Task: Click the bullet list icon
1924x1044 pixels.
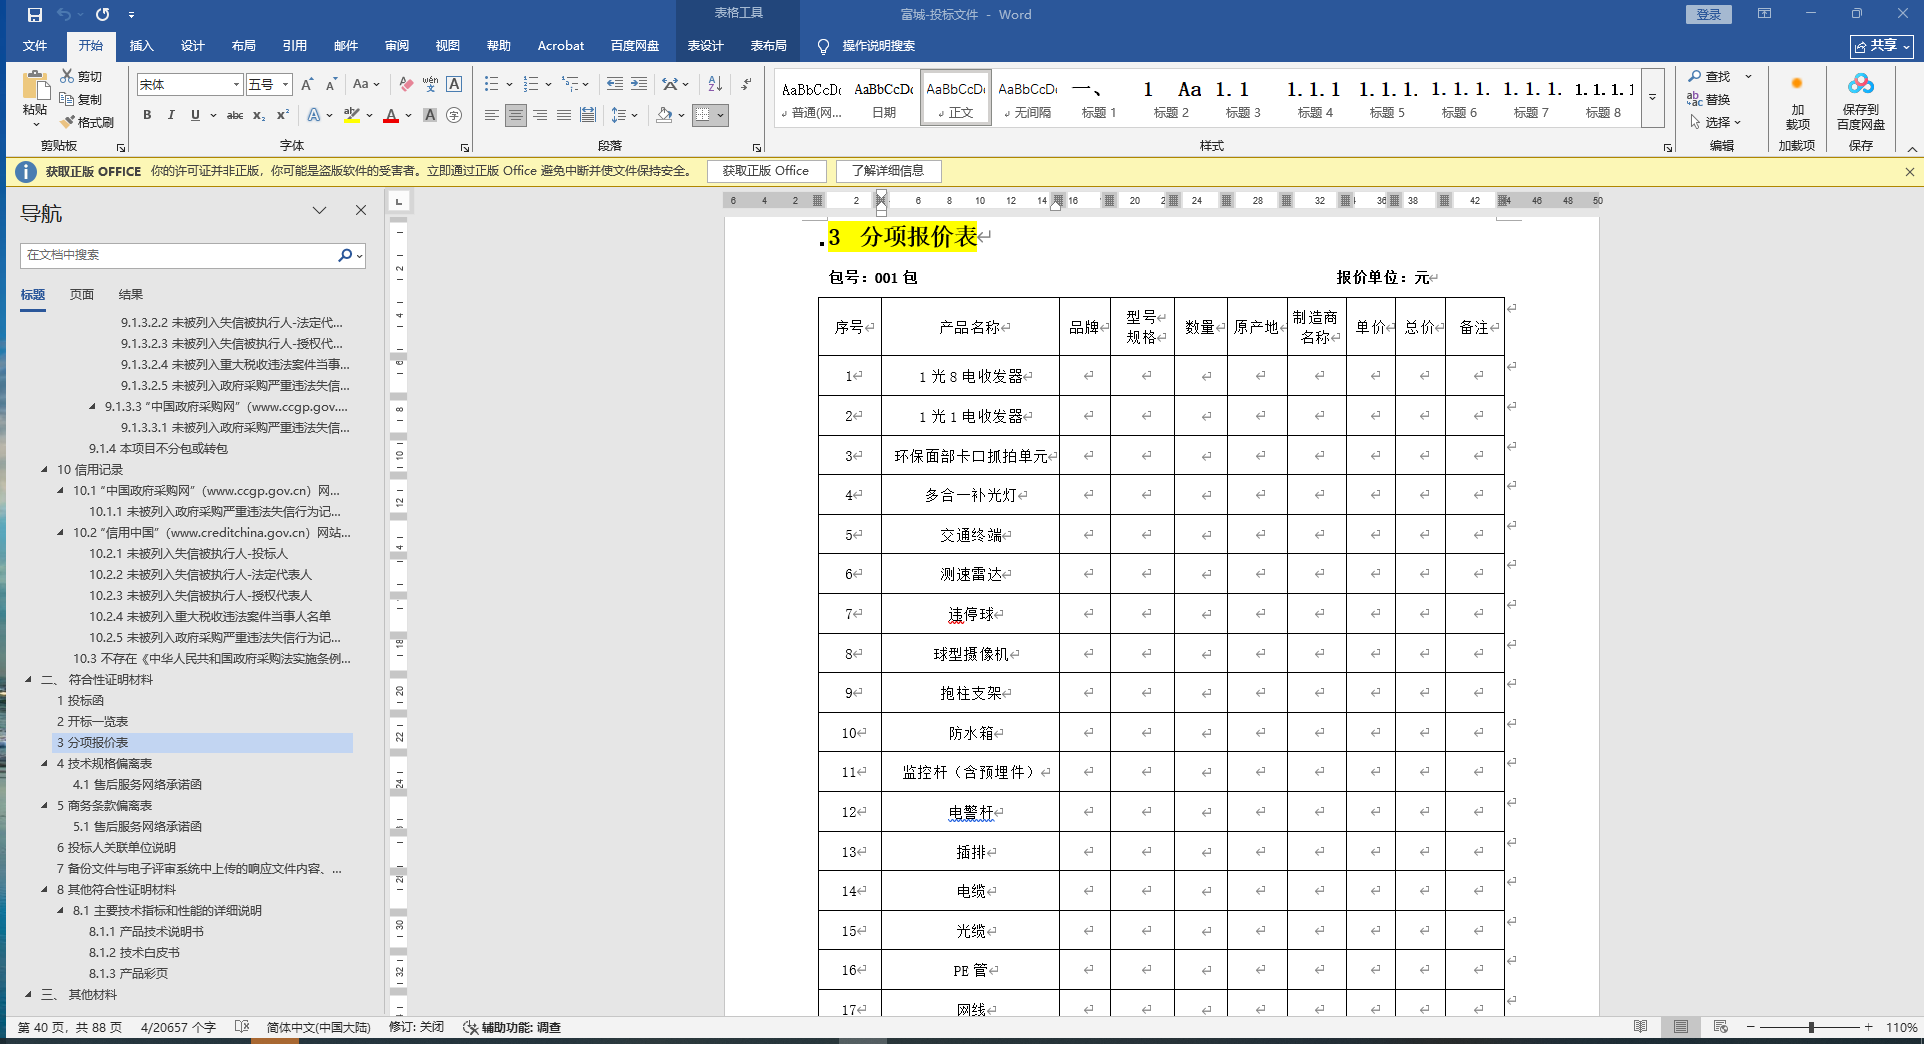Action: pyautogui.click(x=491, y=84)
